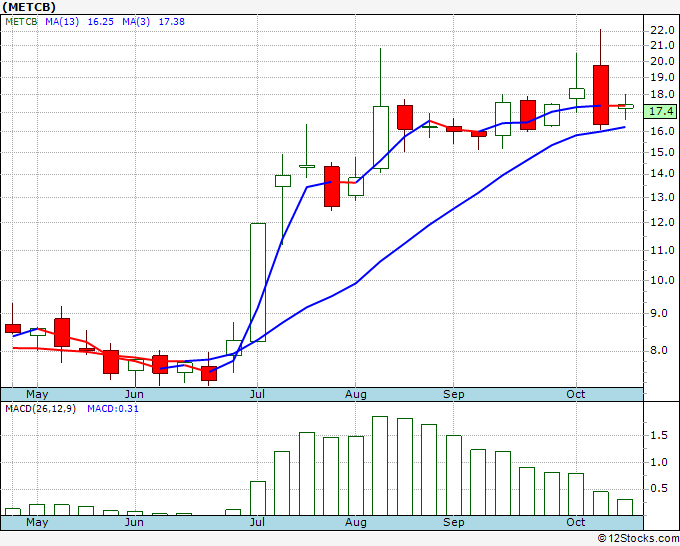Screen dimensions: 680x546
Task: Click the May label on MACD axis
Action: (x=37, y=522)
